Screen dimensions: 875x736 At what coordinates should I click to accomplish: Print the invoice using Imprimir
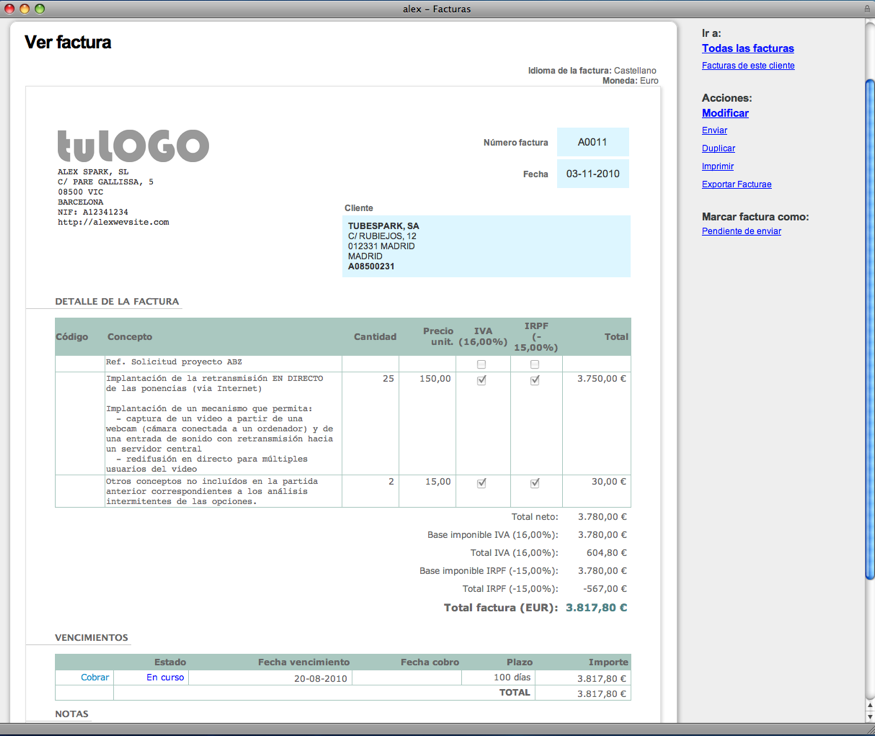[x=717, y=167]
